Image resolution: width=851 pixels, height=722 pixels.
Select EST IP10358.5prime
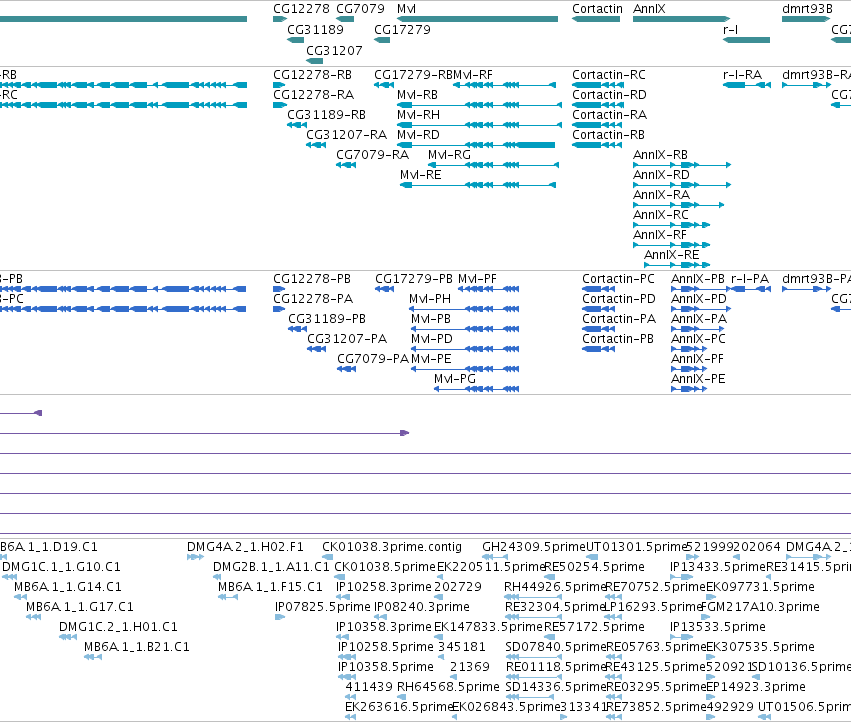coord(386,667)
